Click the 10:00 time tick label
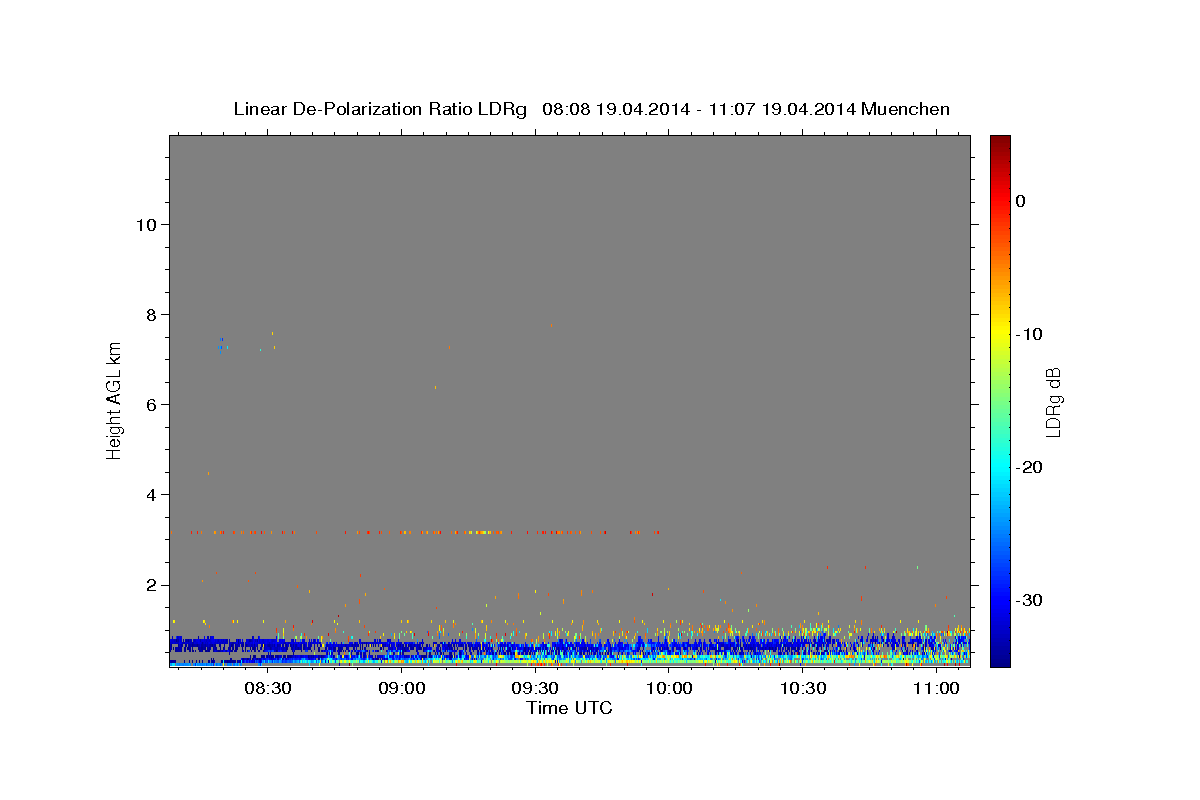The image size is (1200, 800). (668, 689)
